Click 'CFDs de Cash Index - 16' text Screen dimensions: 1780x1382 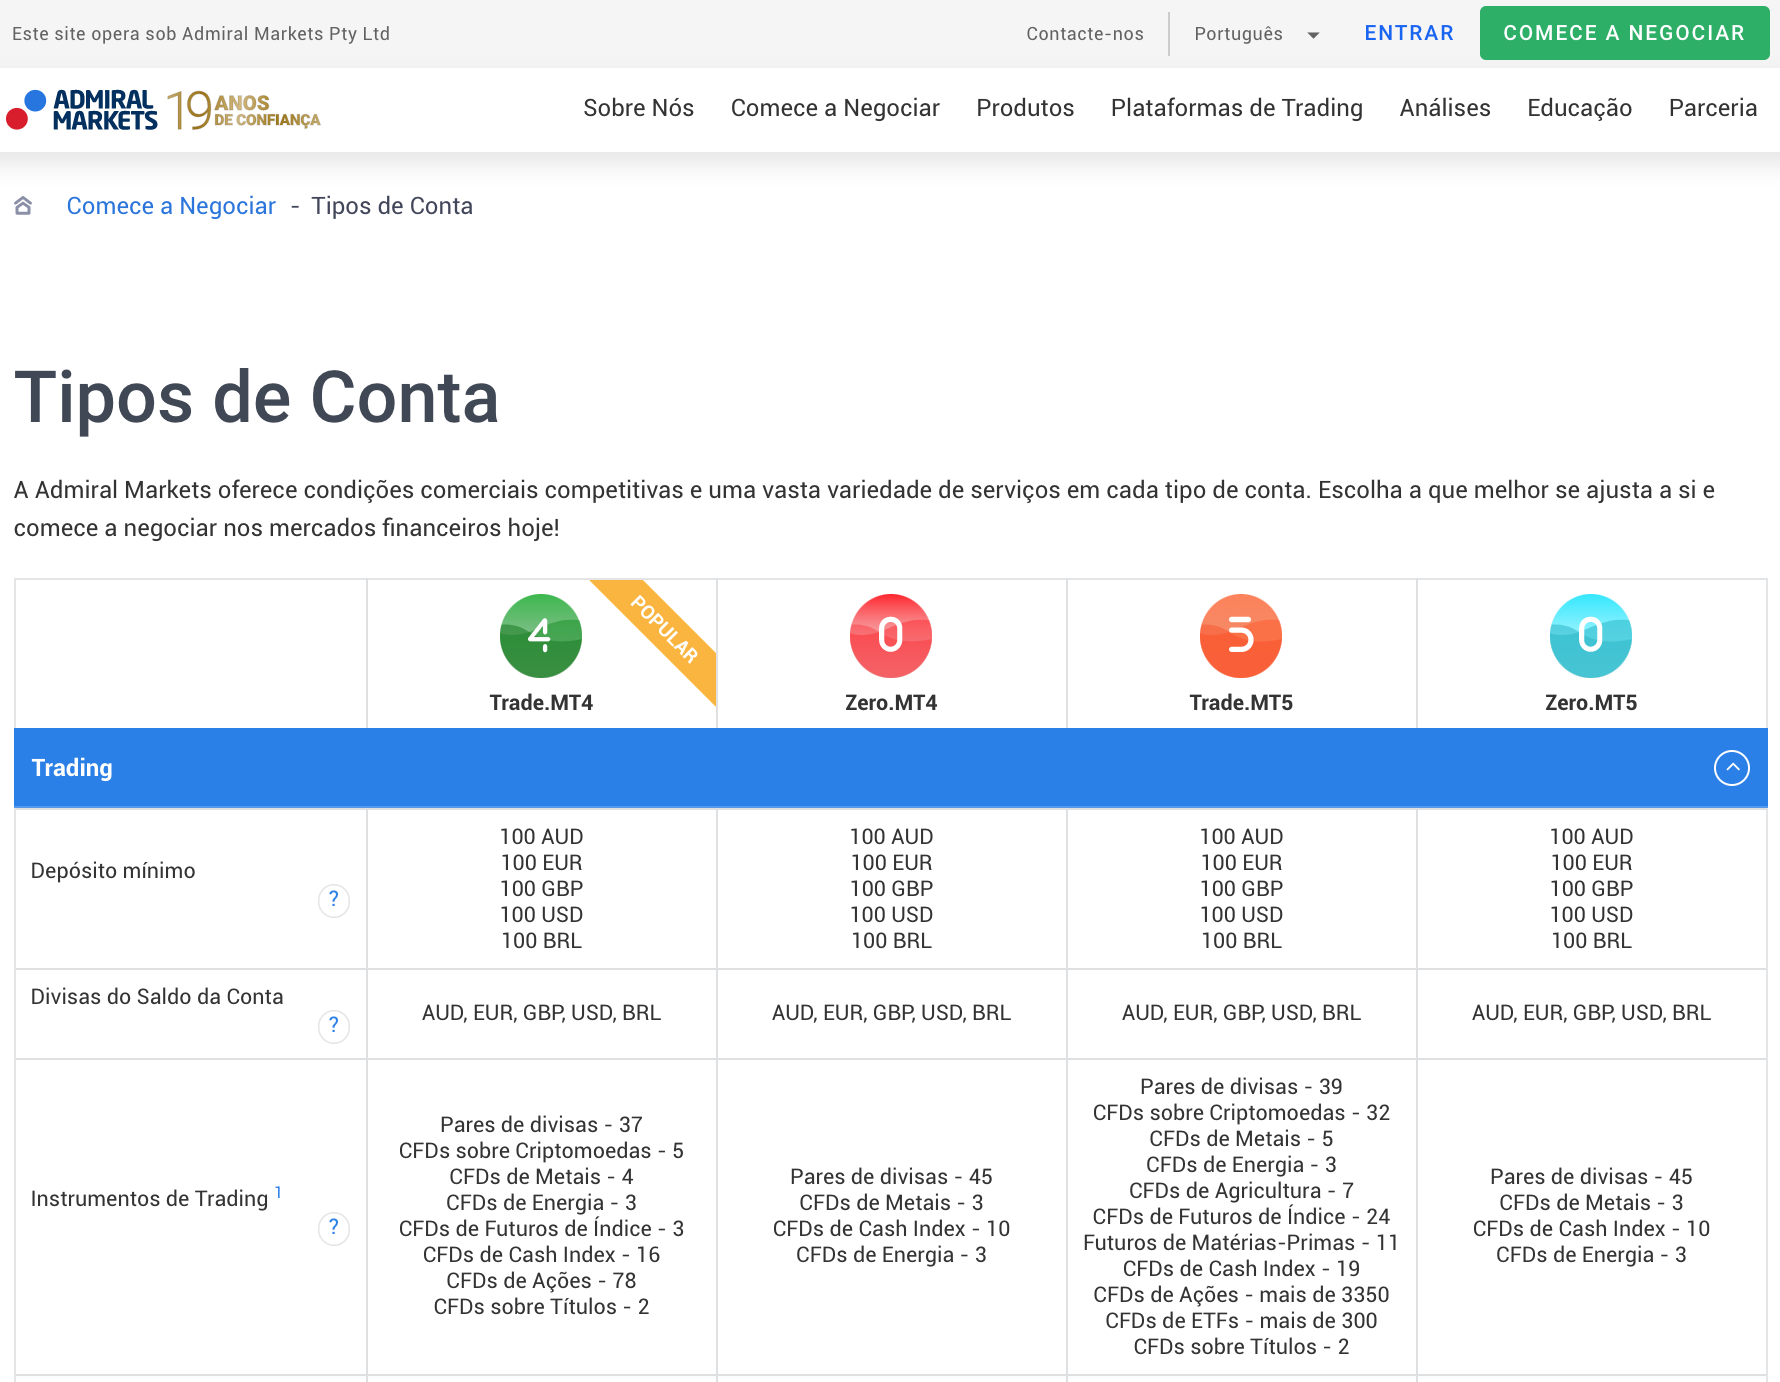point(541,1255)
